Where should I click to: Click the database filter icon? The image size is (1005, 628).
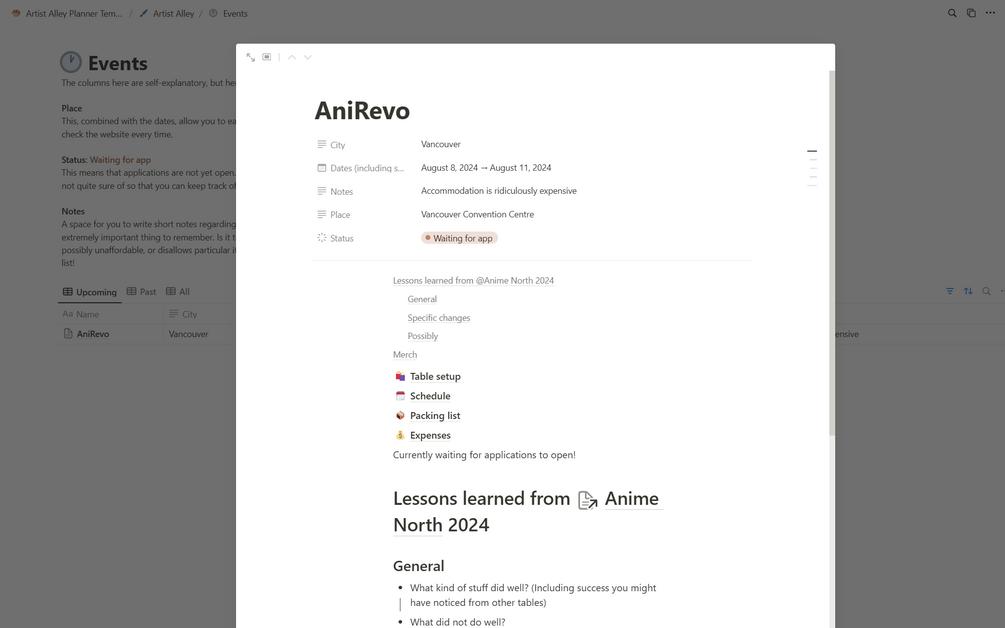950,292
